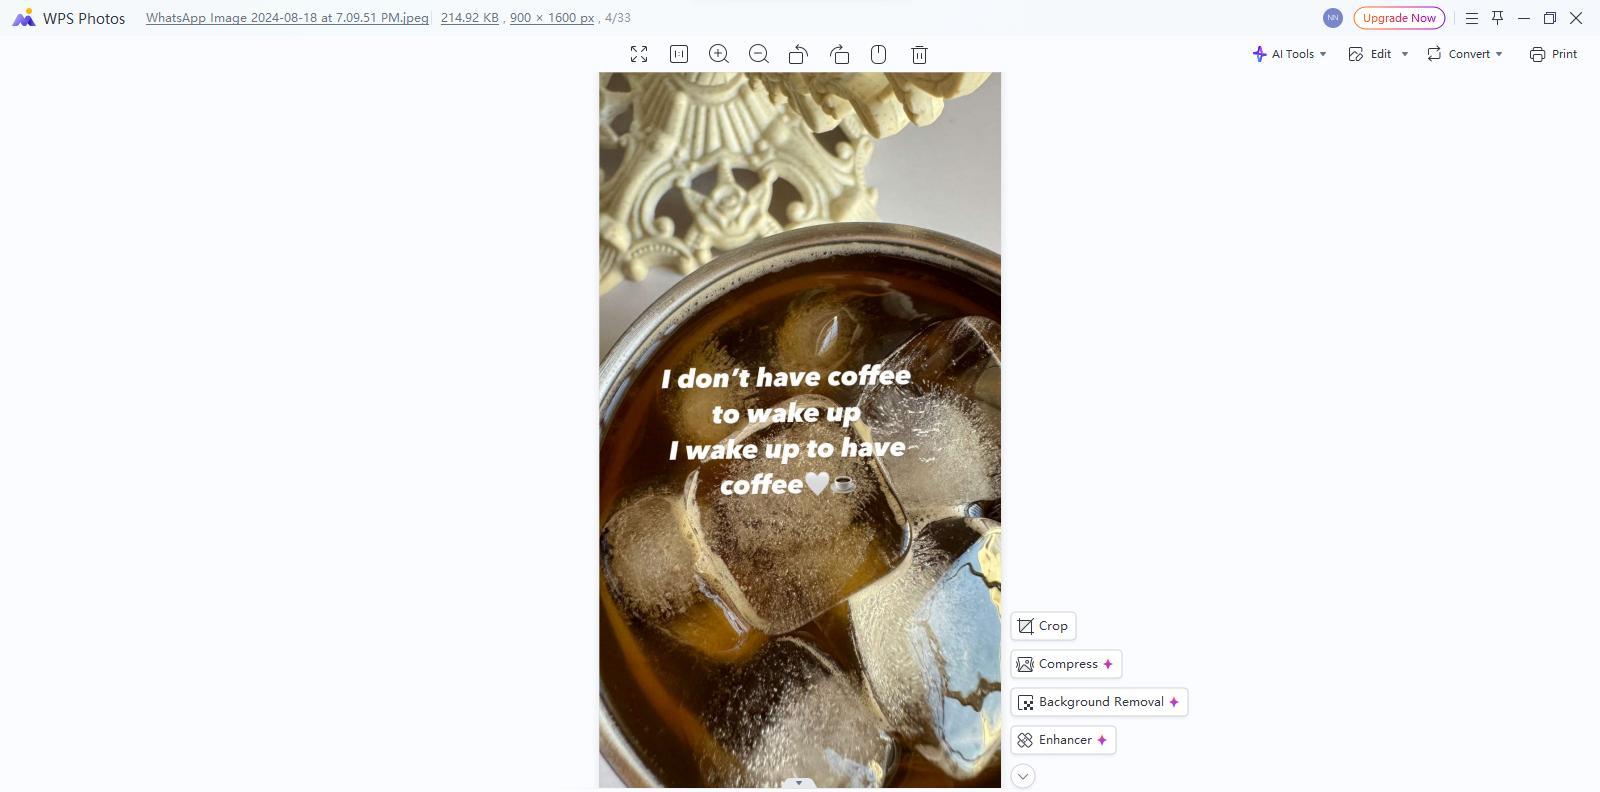Zoom out of the photo

tap(759, 54)
